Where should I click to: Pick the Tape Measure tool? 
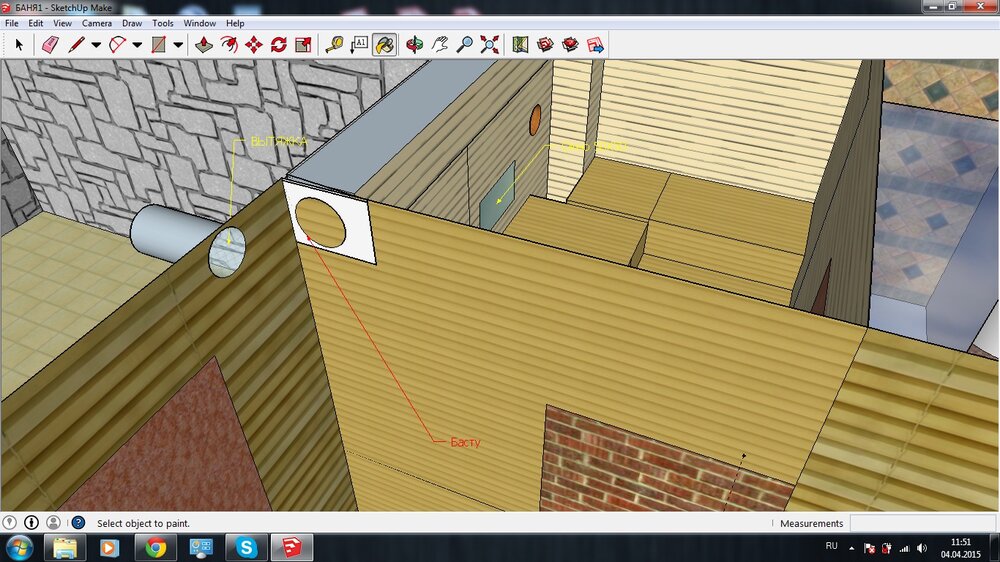[x=334, y=44]
